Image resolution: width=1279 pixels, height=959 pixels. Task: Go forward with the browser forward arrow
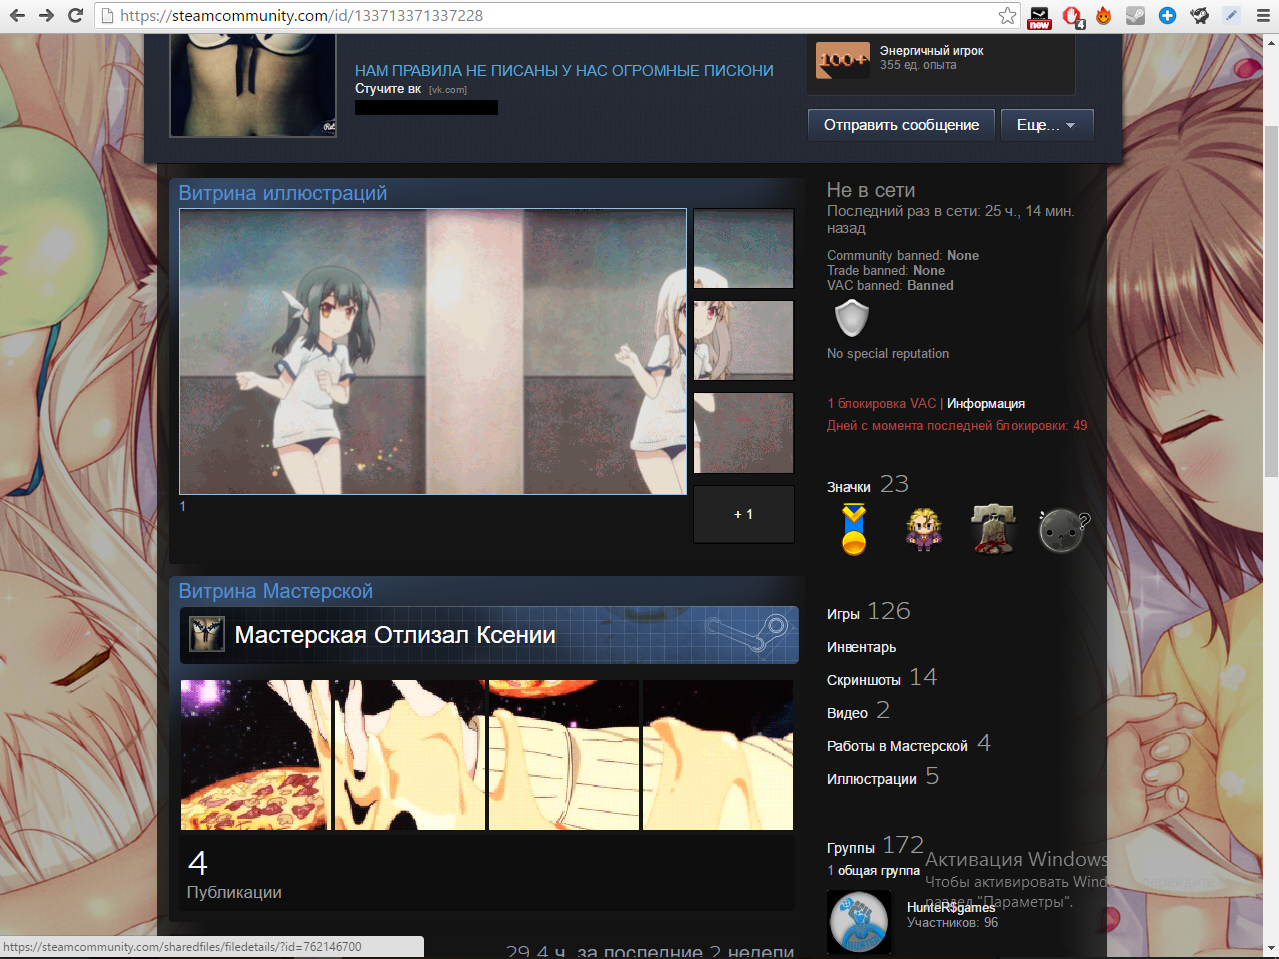pyautogui.click(x=46, y=15)
